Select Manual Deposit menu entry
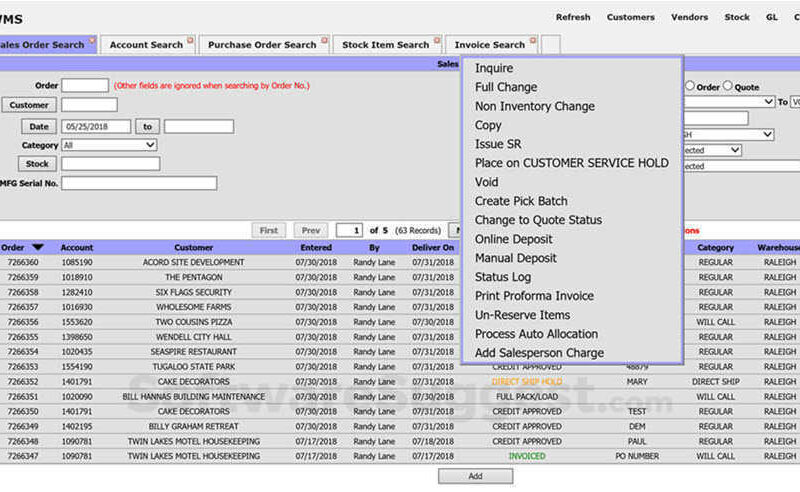800x492 pixels. coord(515,258)
